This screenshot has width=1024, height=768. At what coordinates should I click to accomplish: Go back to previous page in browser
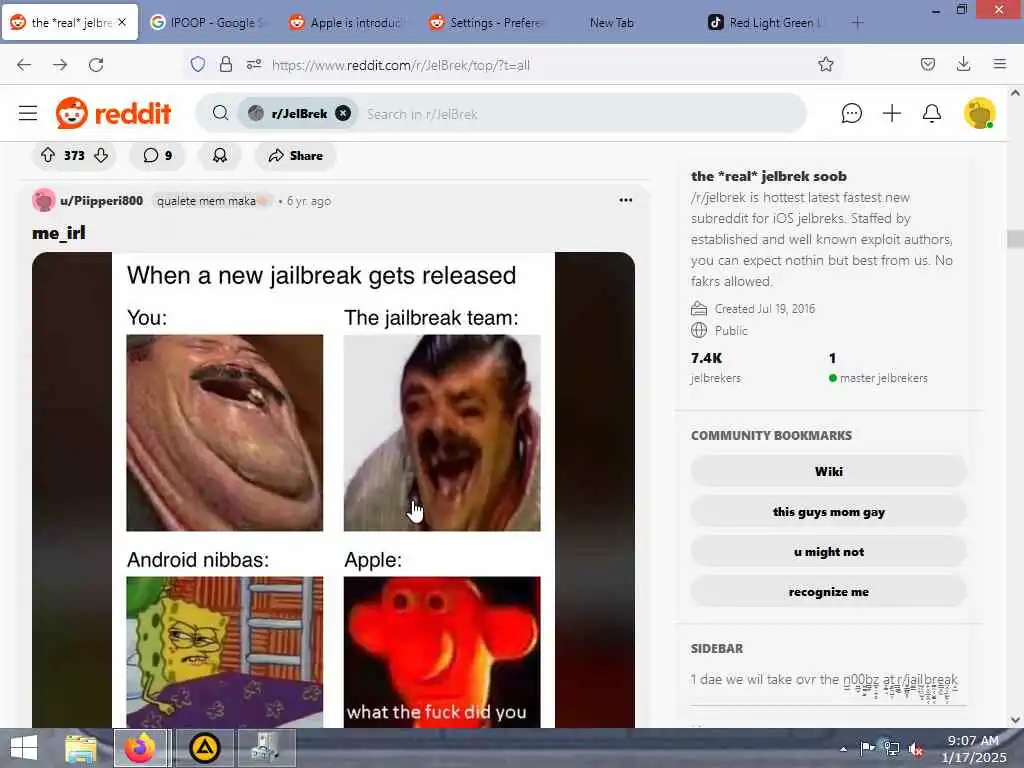(24, 65)
